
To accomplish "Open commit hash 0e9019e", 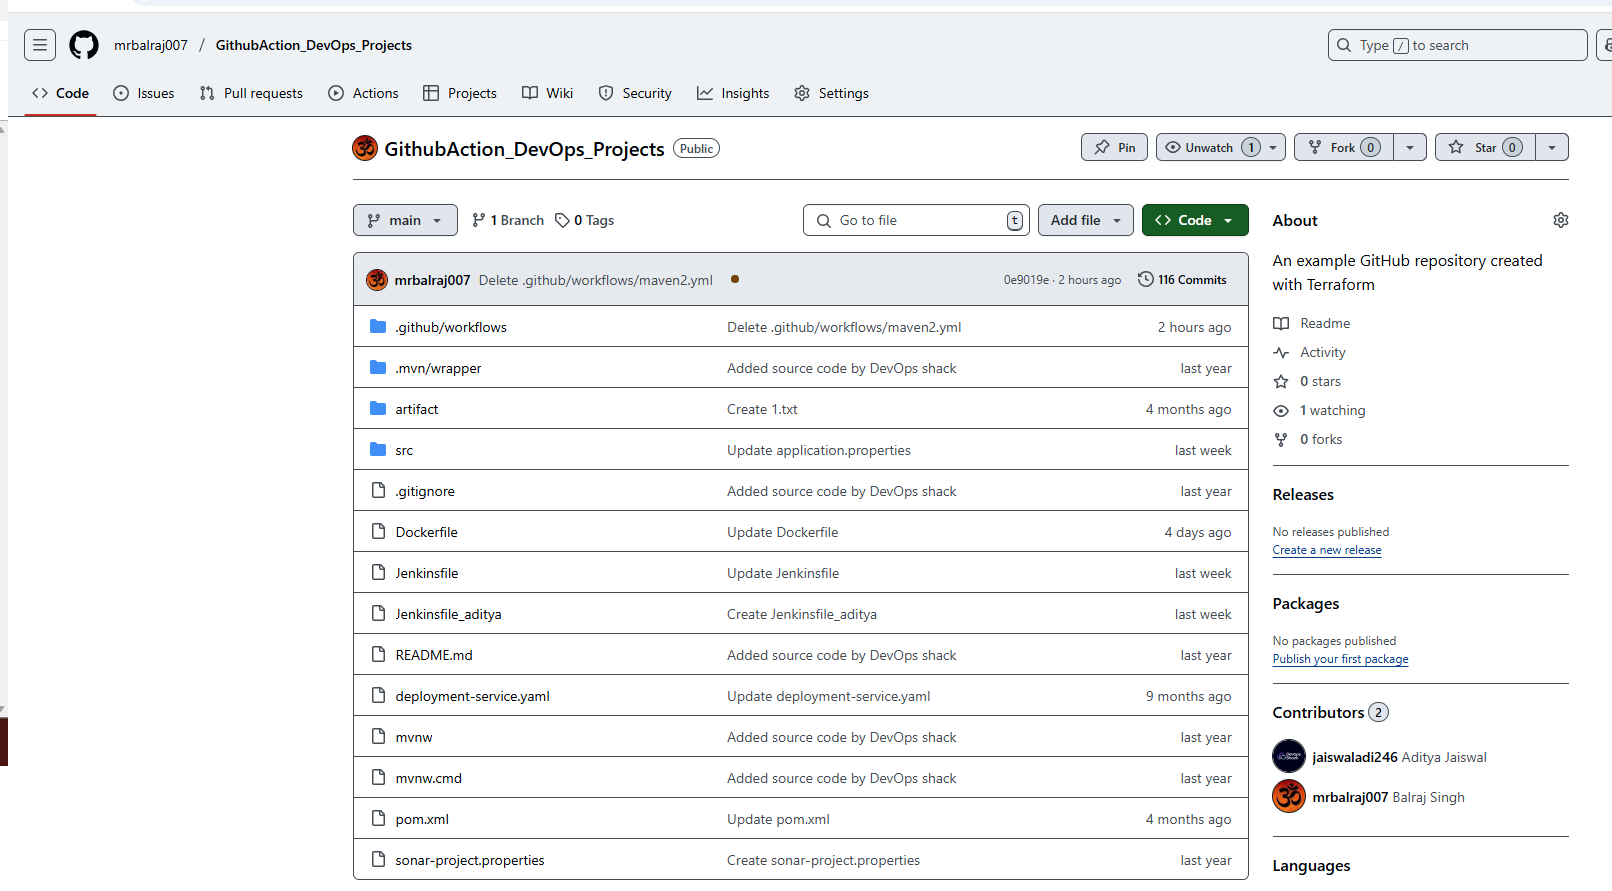I will pos(1026,280).
